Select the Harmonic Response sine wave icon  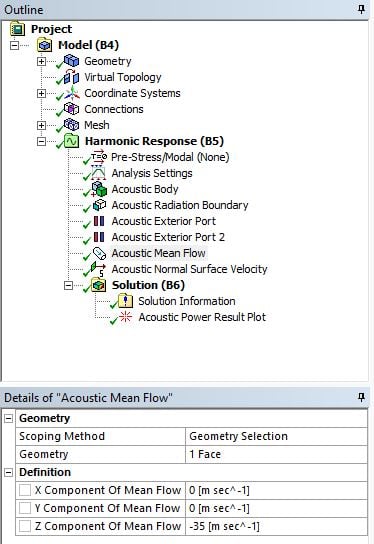click(x=71, y=141)
